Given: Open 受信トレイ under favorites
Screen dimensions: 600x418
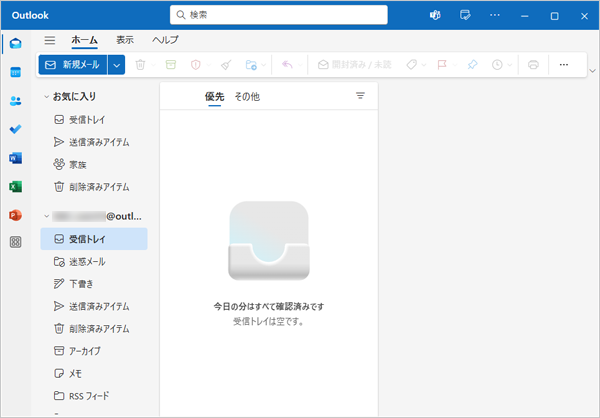Looking at the screenshot, I should coord(94,120).
